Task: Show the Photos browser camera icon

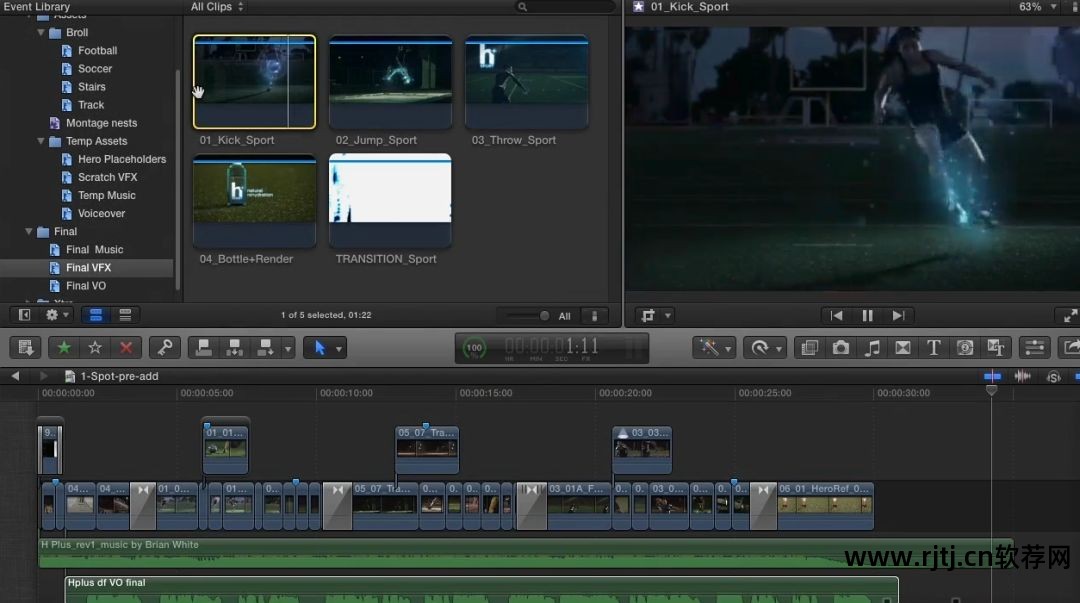Action: 841,348
